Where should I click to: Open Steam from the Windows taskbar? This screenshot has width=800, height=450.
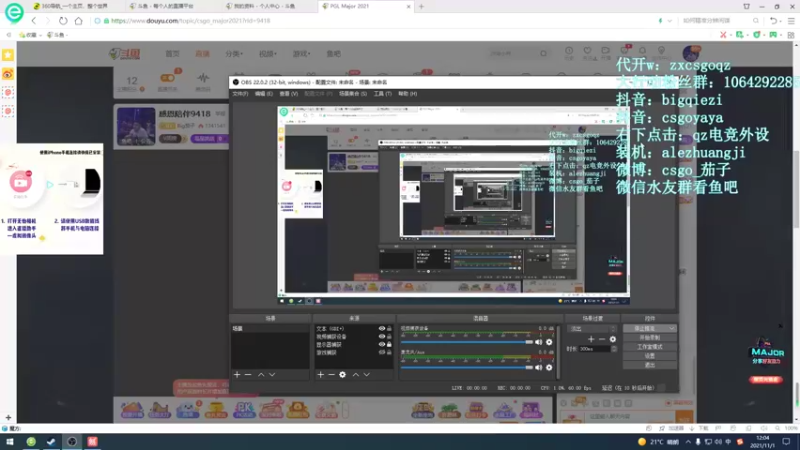51,441
